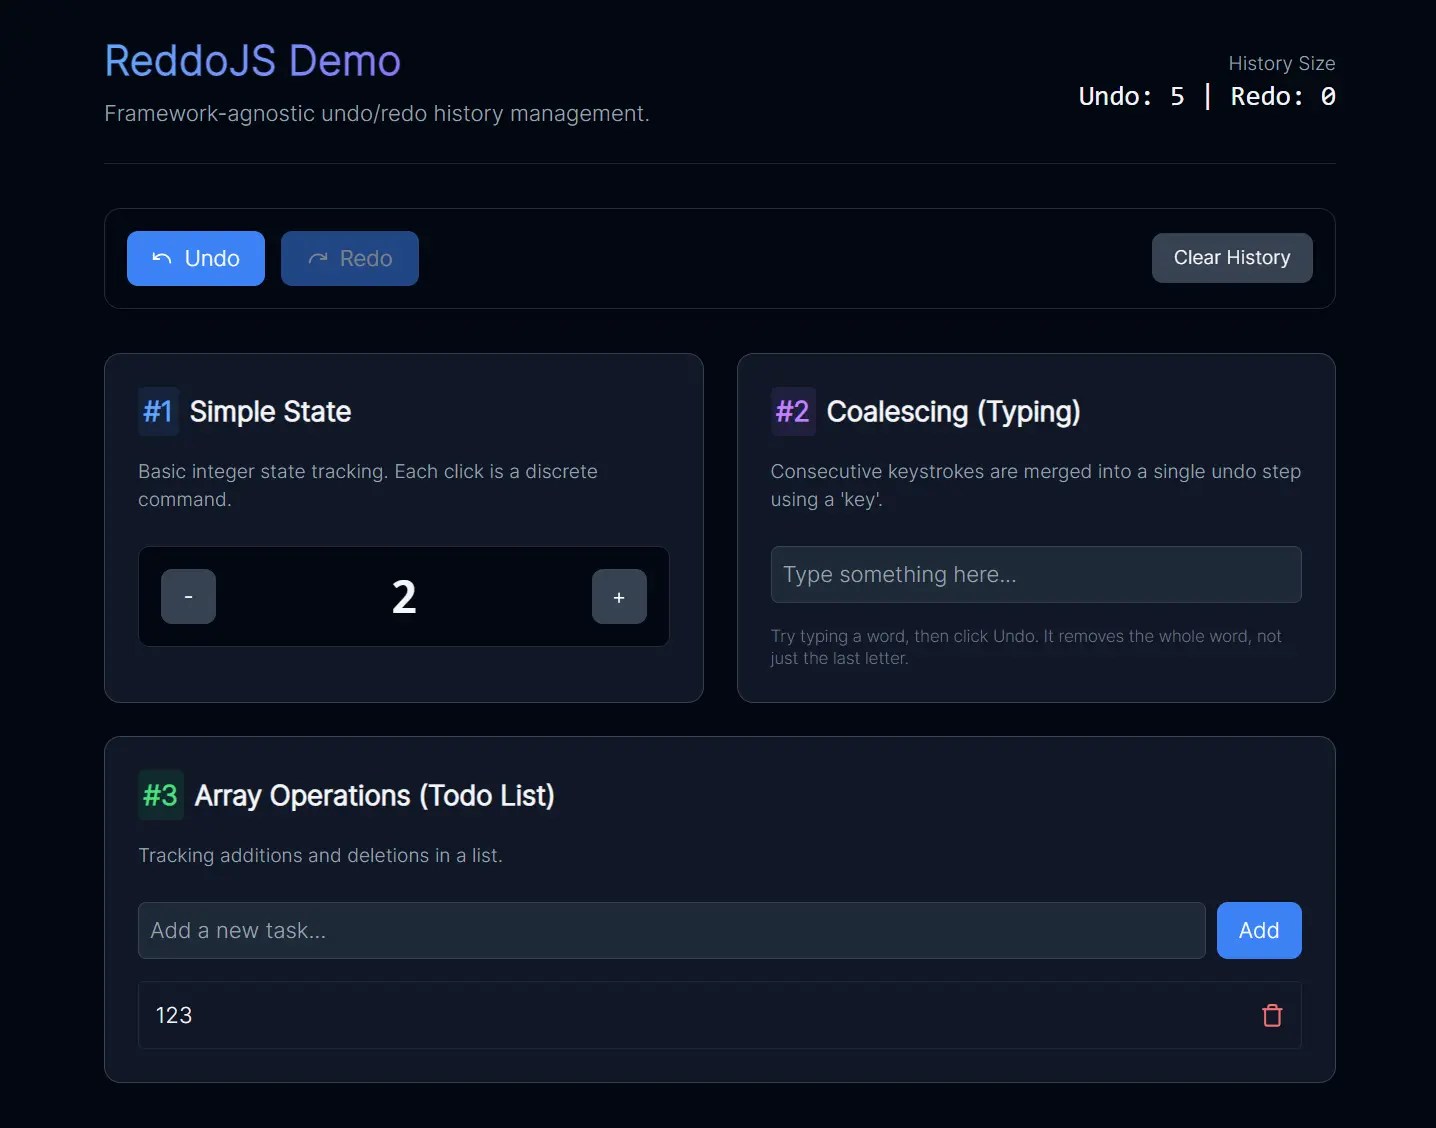This screenshot has height=1128, width=1436.
Task: Click the plus stepper in Simple State
Action: coord(619,597)
